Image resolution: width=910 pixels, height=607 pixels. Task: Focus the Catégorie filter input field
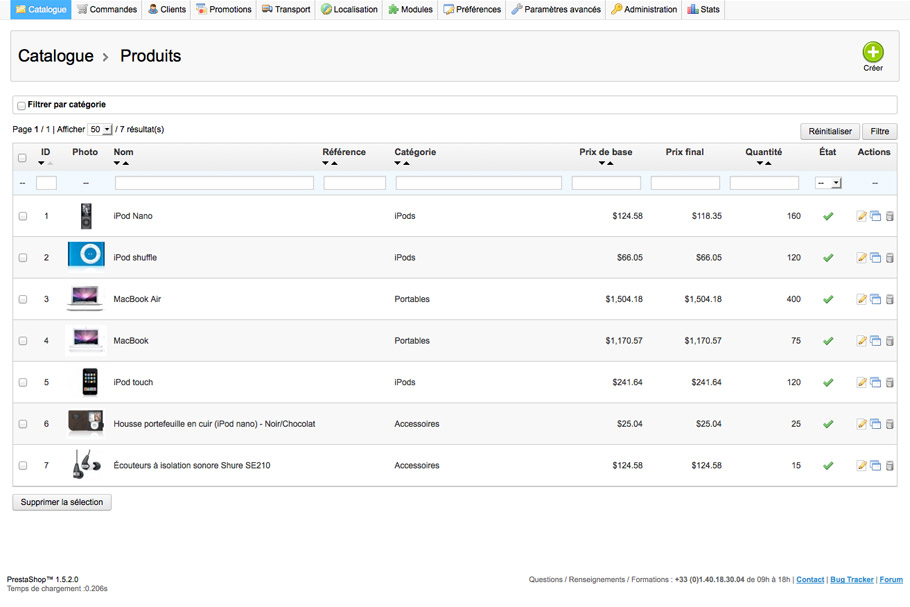tap(478, 183)
